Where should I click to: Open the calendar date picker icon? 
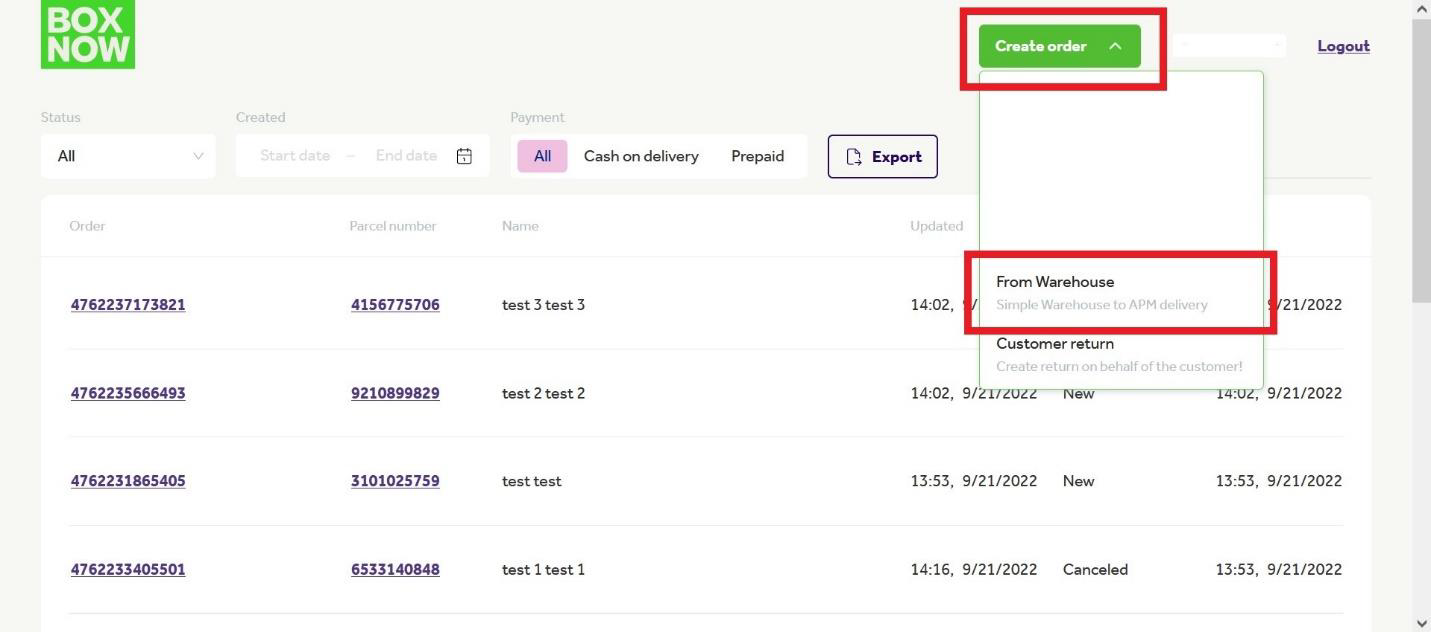pyautogui.click(x=464, y=156)
